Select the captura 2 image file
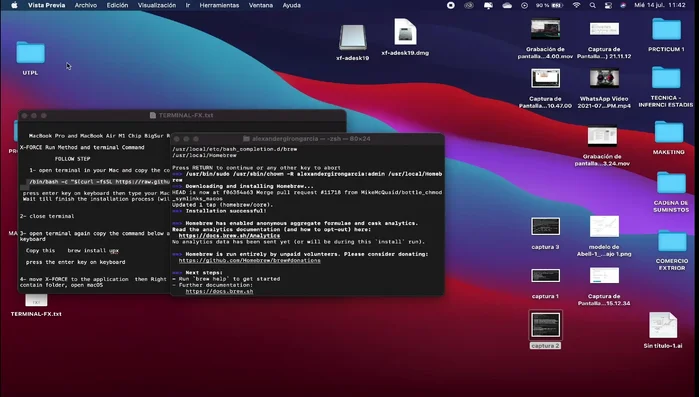This screenshot has width=699, height=397. (545, 325)
